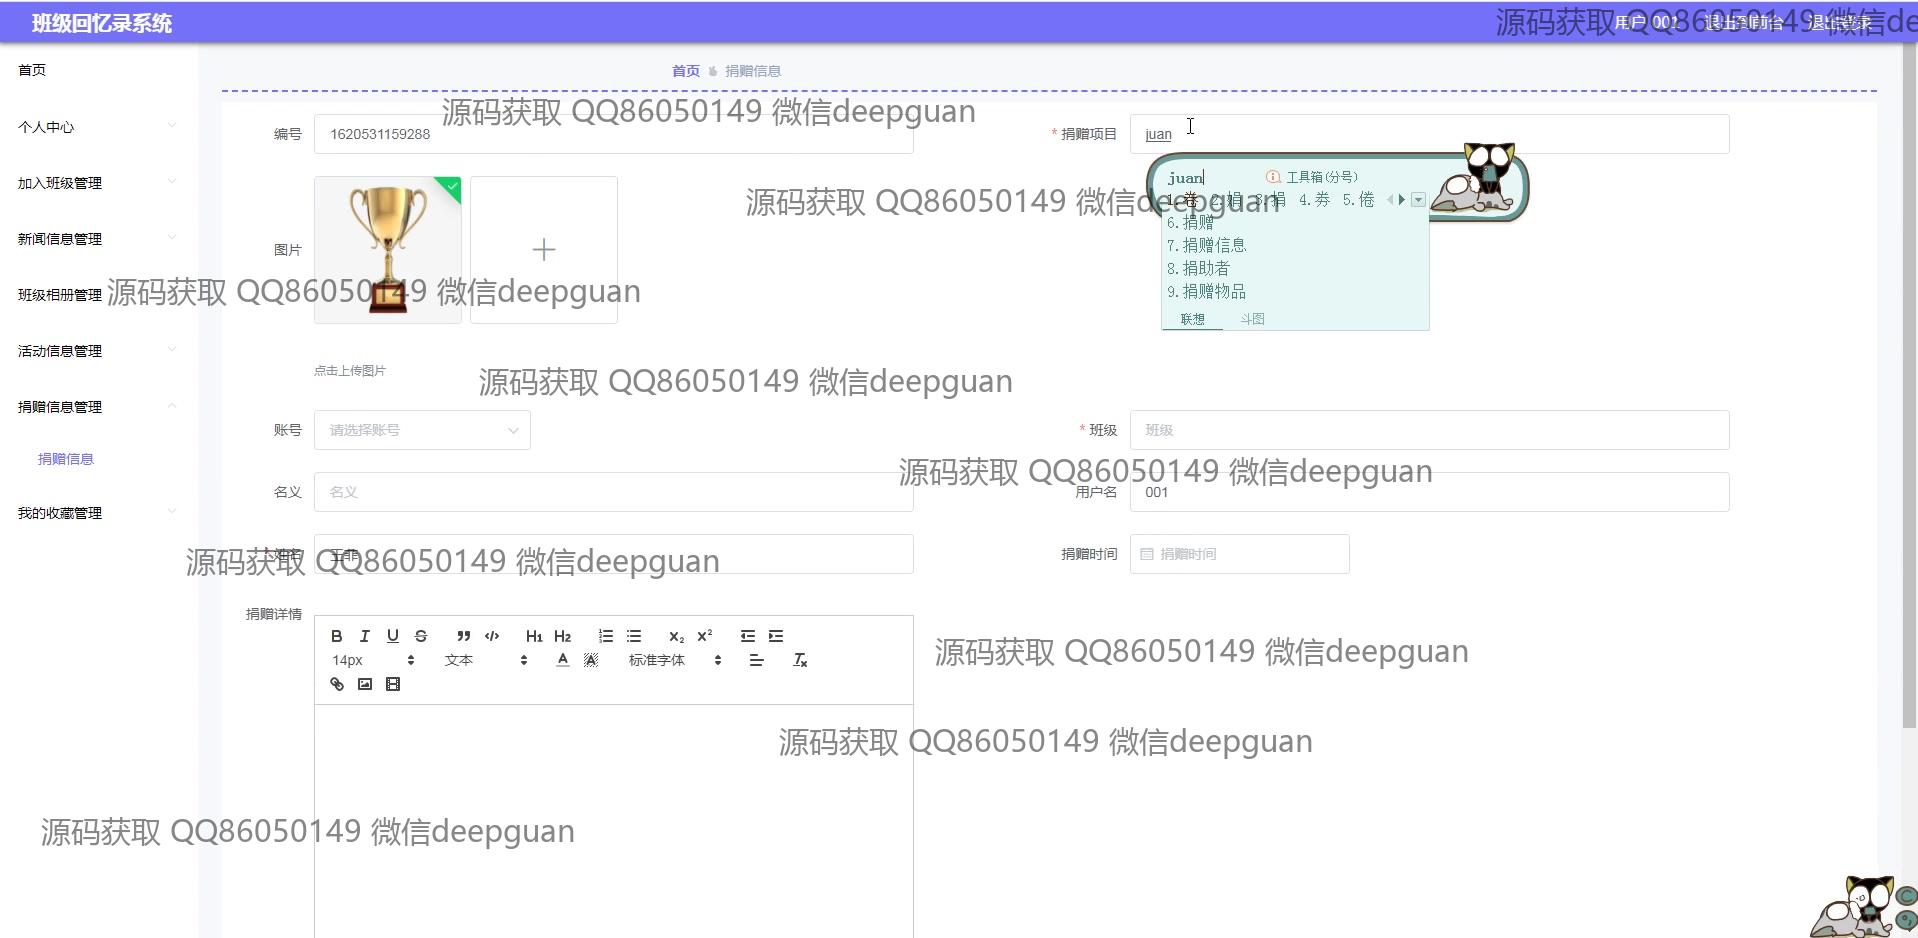The height and width of the screenshot is (938, 1918).
Task: Open the 请选择账号 account dropdown
Action: pyautogui.click(x=422, y=430)
